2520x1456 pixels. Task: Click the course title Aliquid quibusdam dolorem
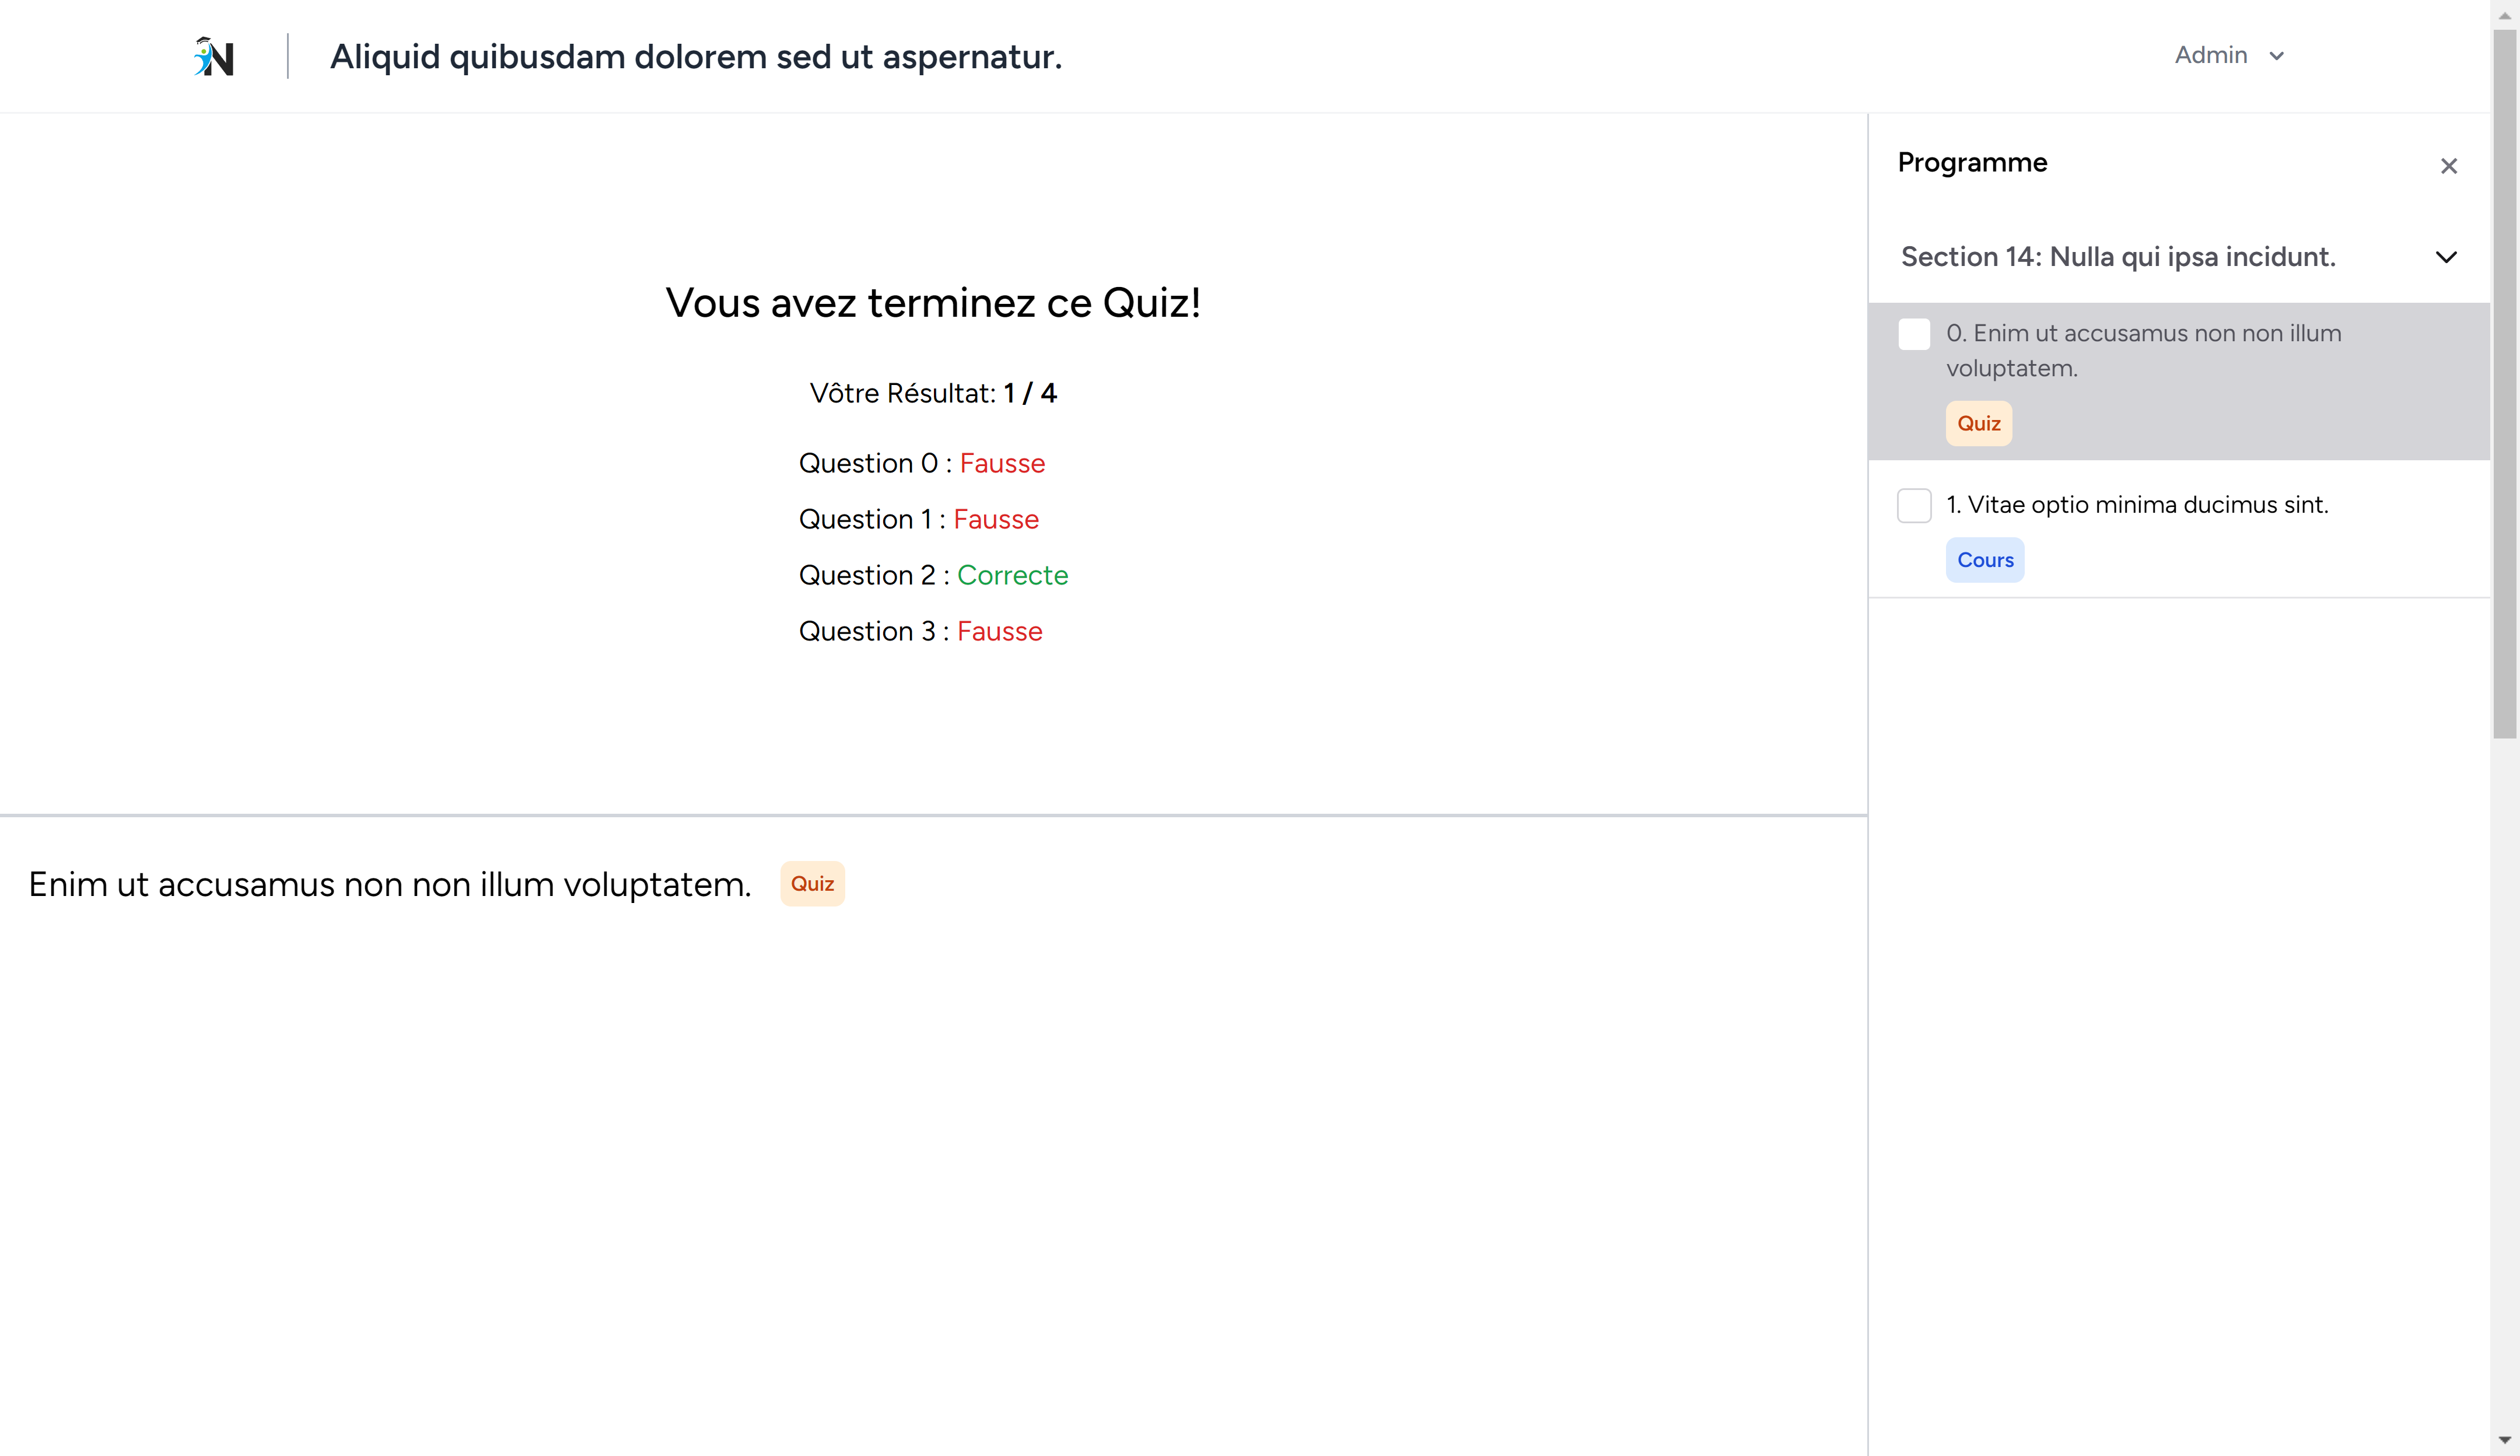695,57
